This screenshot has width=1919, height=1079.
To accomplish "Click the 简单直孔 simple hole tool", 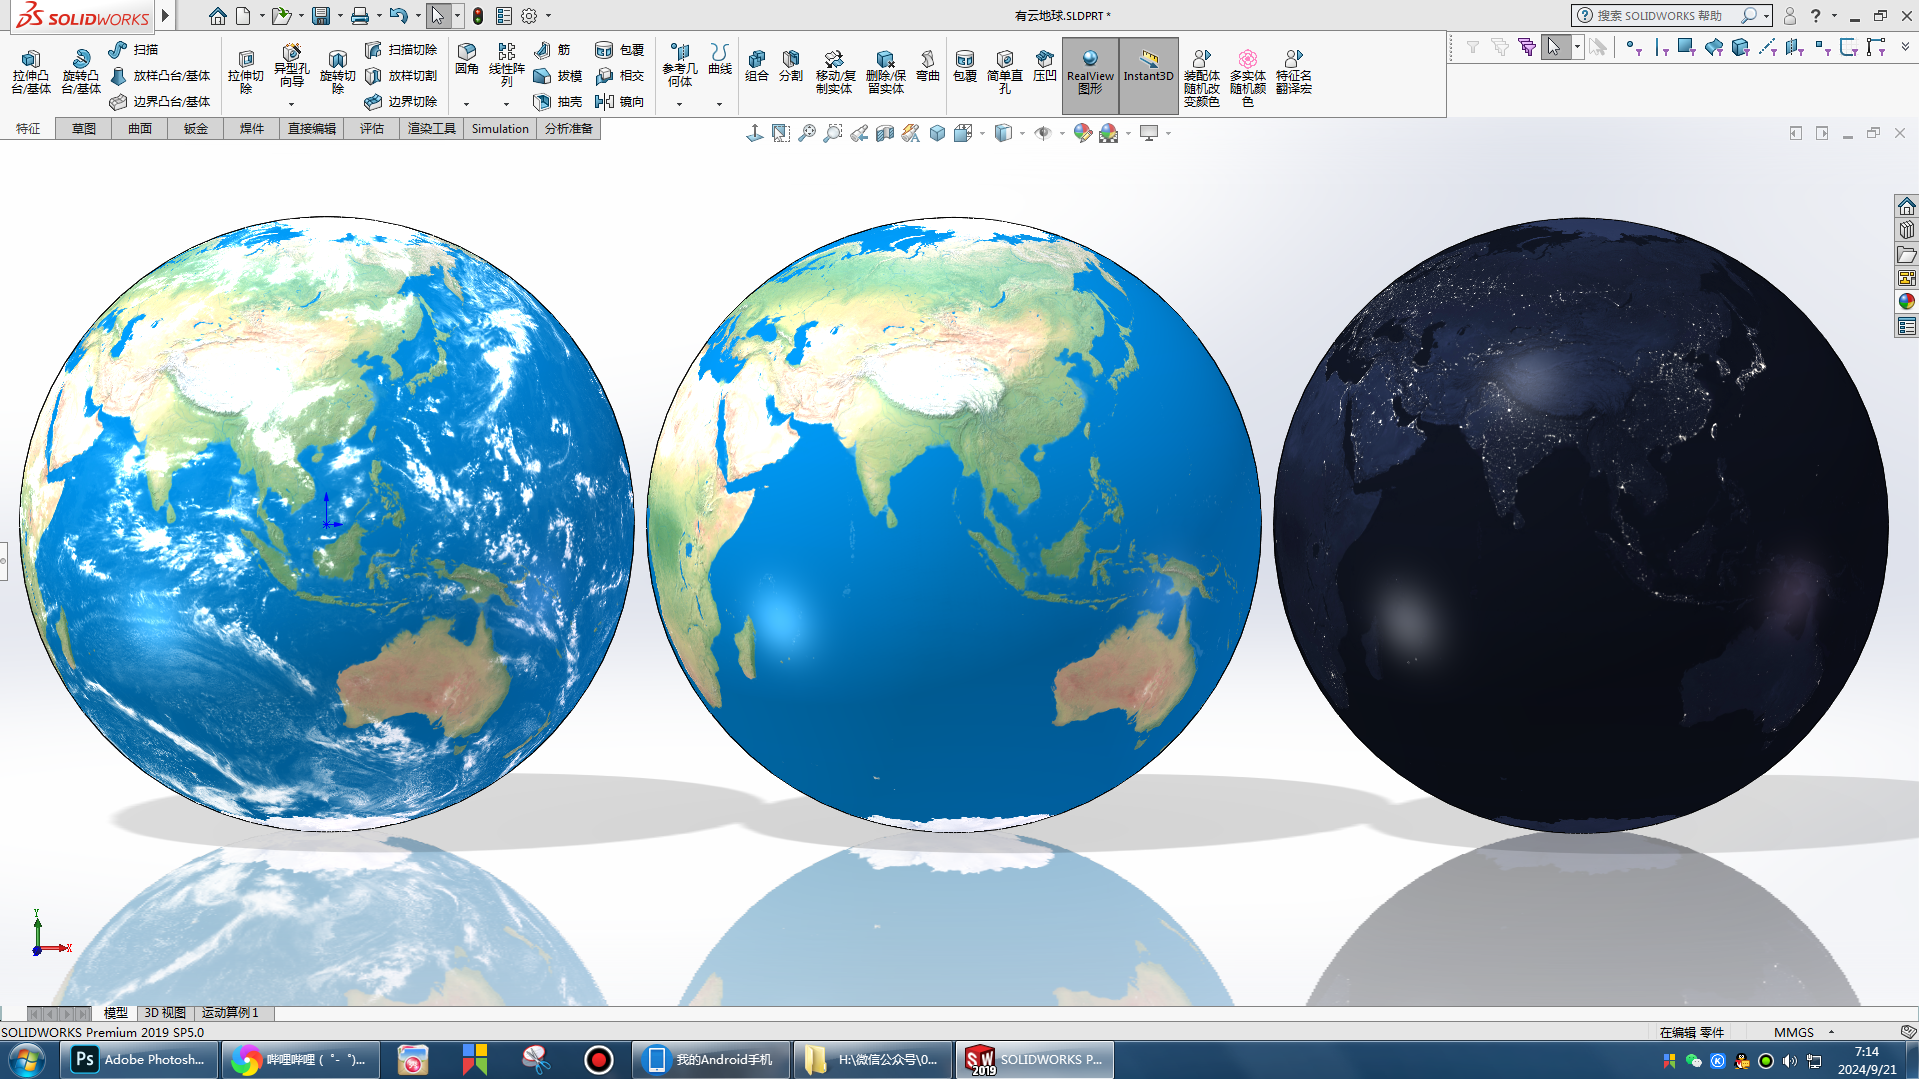I will tap(1005, 72).
